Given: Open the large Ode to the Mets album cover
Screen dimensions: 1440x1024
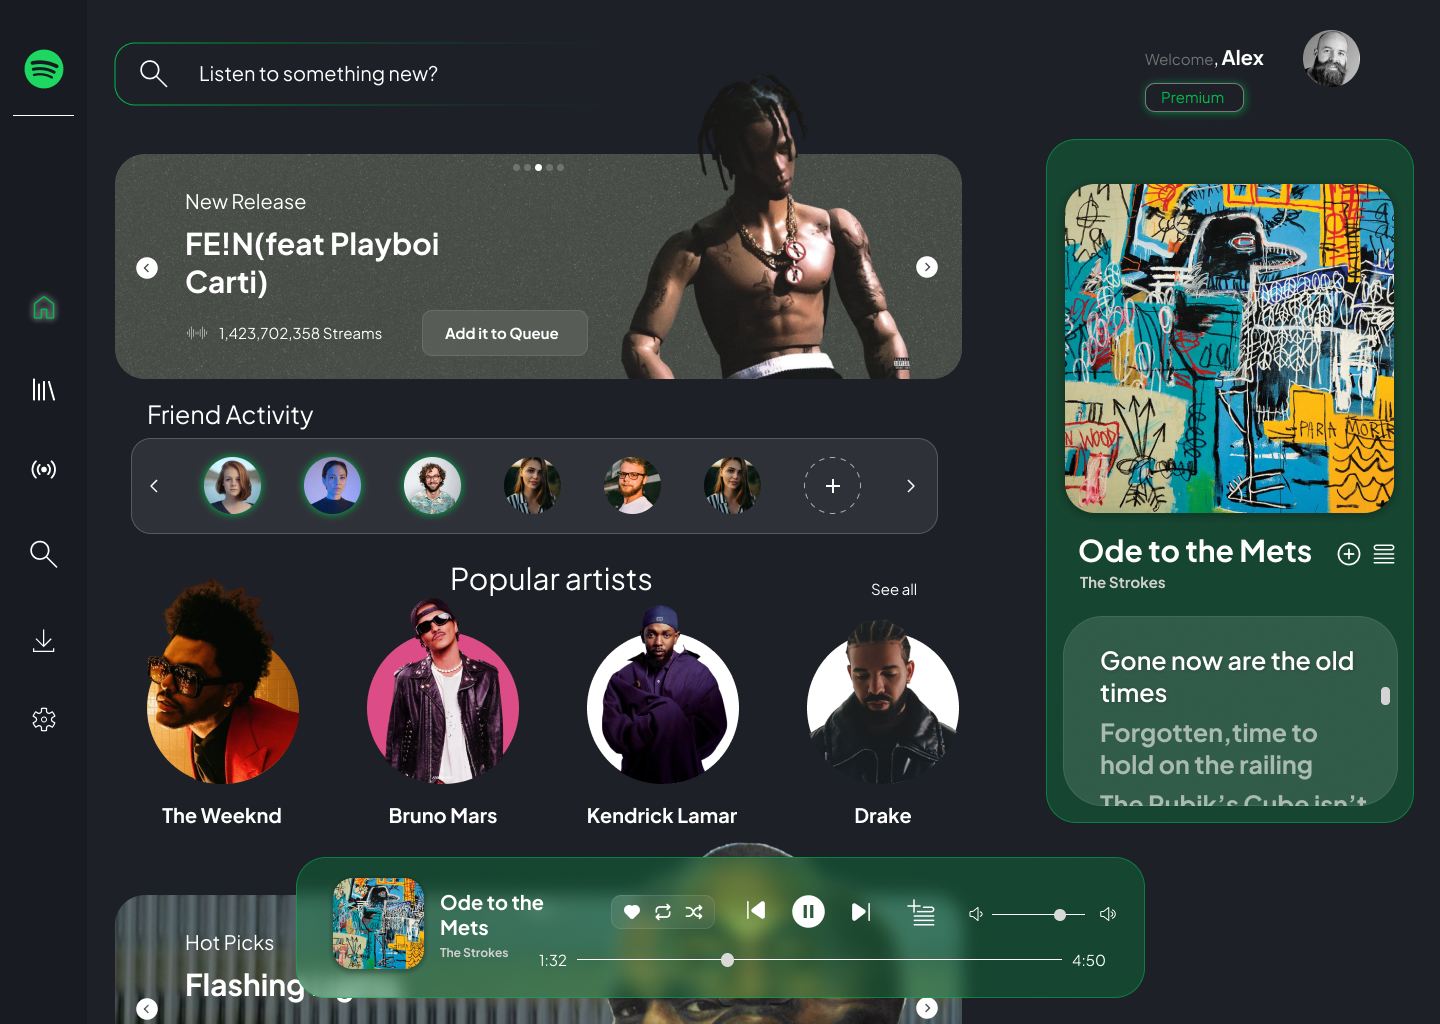Looking at the screenshot, I should pyautogui.click(x=1230, y=348).
